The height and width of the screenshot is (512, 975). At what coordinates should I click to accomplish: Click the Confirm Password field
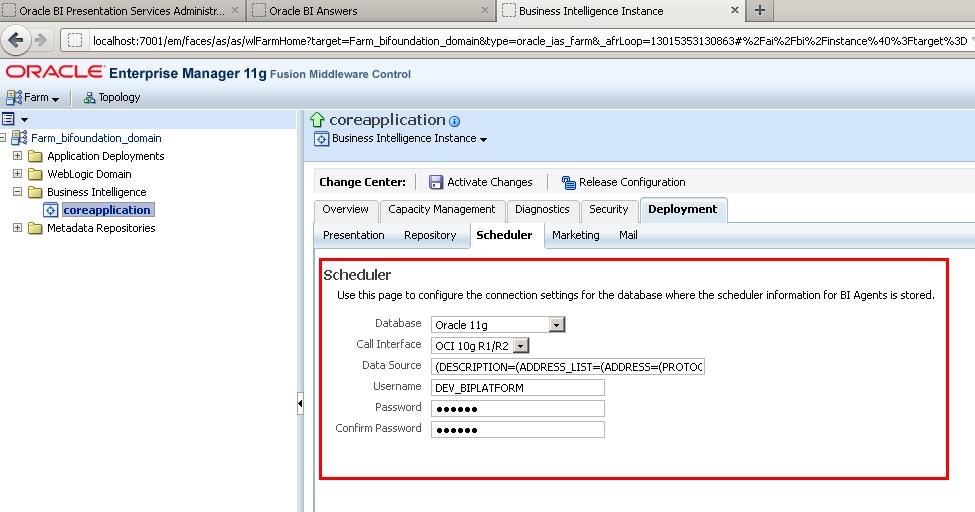[517, 430]
